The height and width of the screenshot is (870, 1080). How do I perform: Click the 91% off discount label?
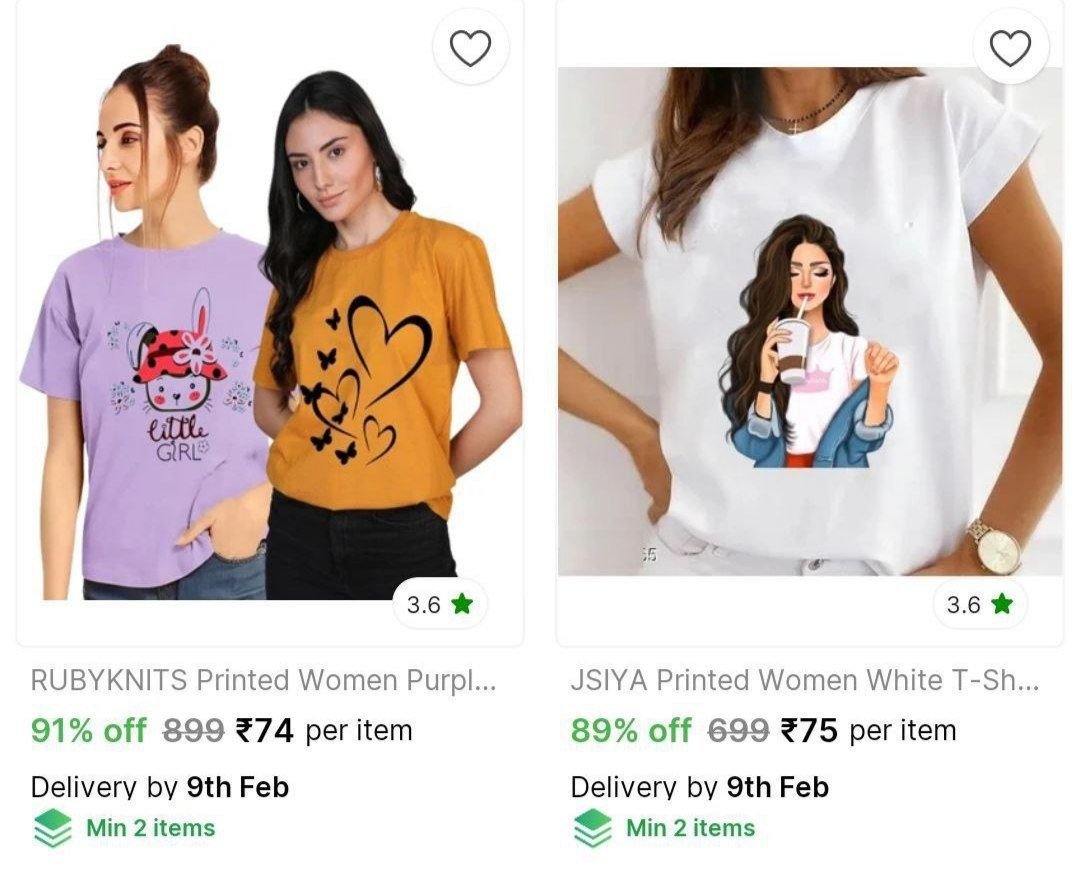[89, 730]
